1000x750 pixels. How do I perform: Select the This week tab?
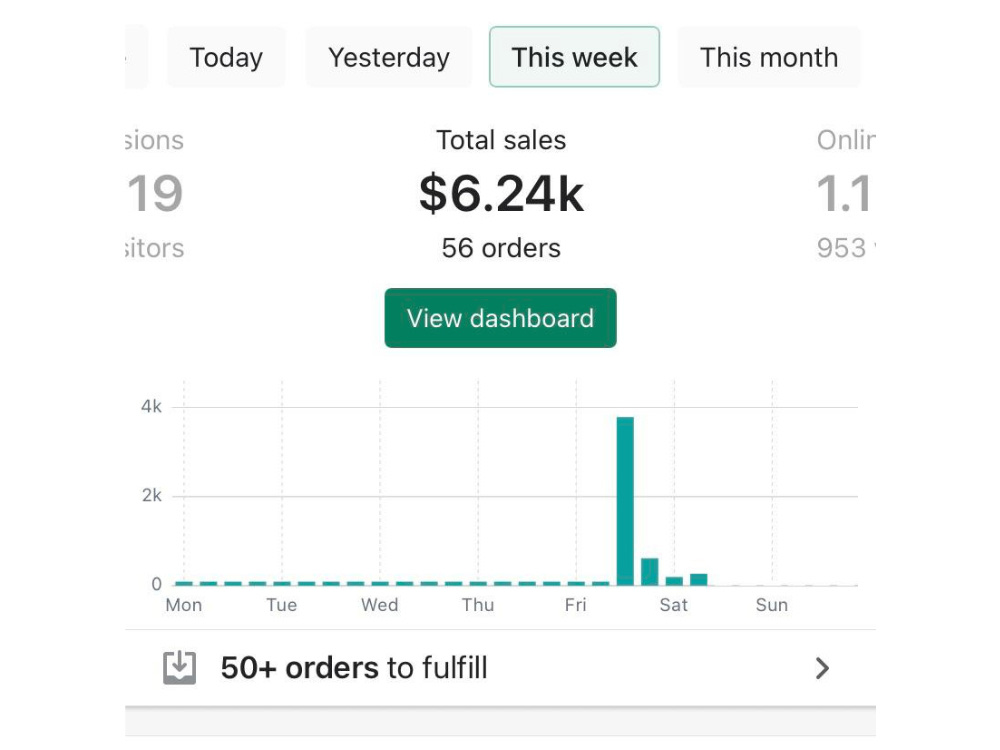tap(574, 57)
